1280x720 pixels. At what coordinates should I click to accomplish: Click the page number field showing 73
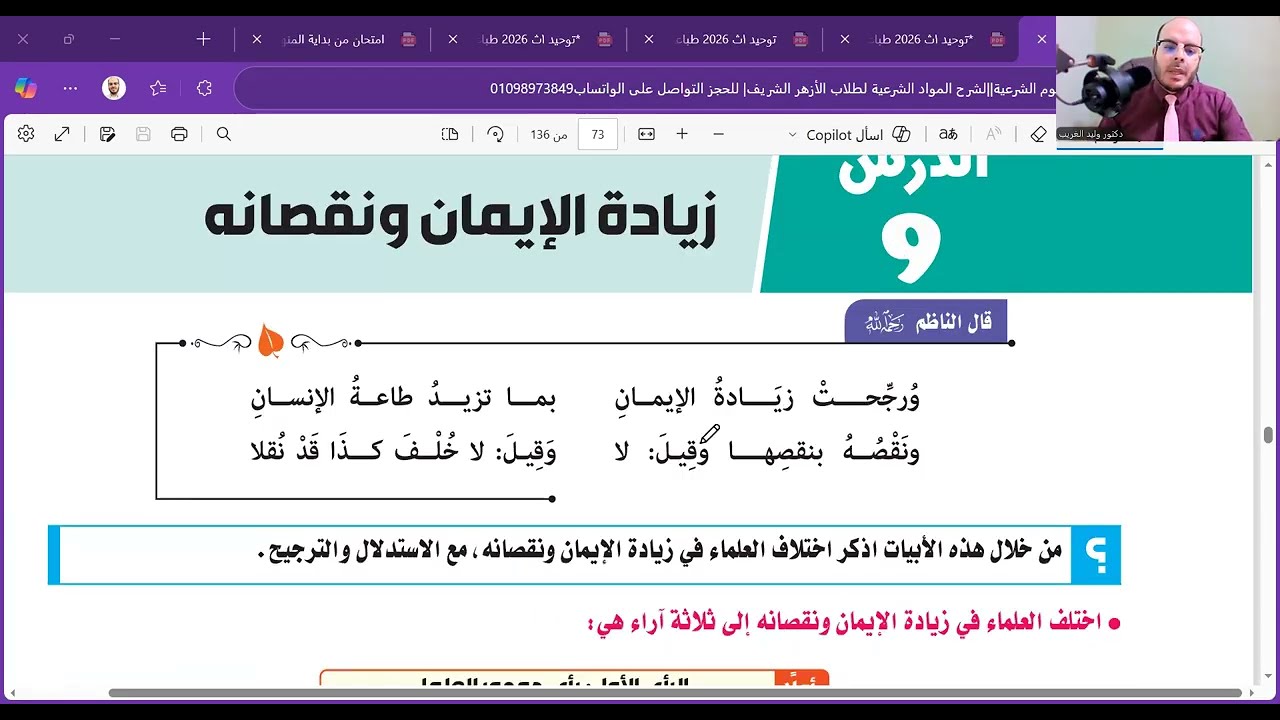coord(598,134)
